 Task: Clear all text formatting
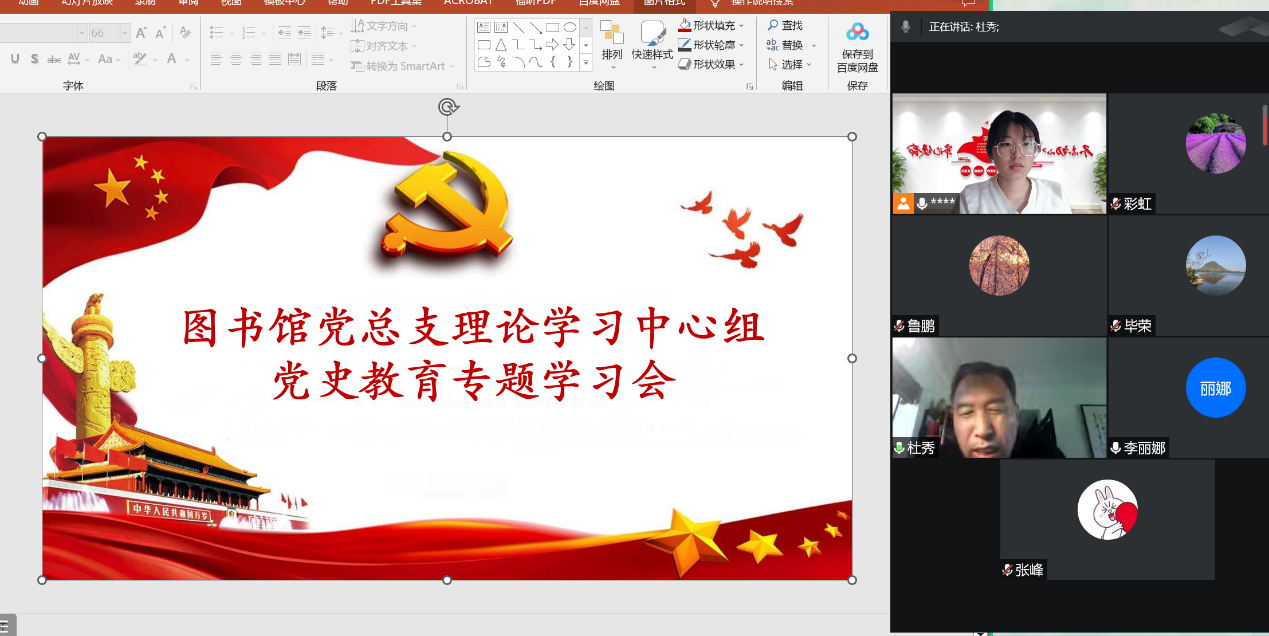[x=185, y=33]
